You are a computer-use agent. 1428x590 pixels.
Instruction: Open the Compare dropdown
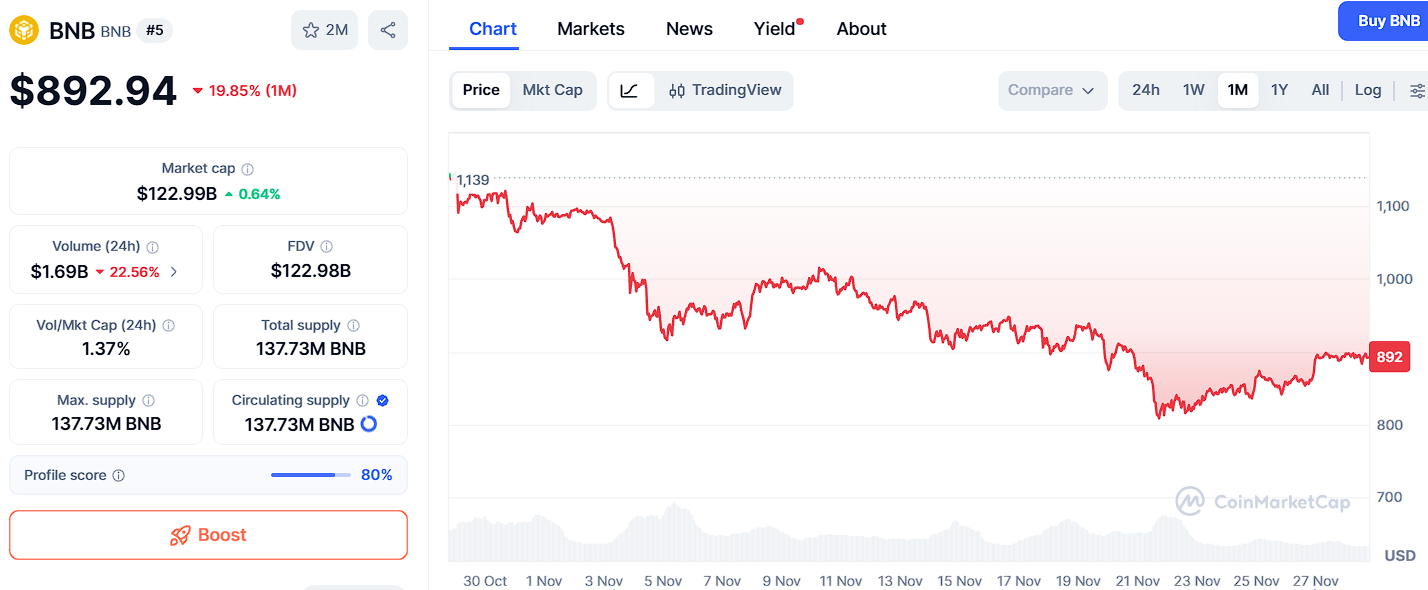(x=1052, y=90)
